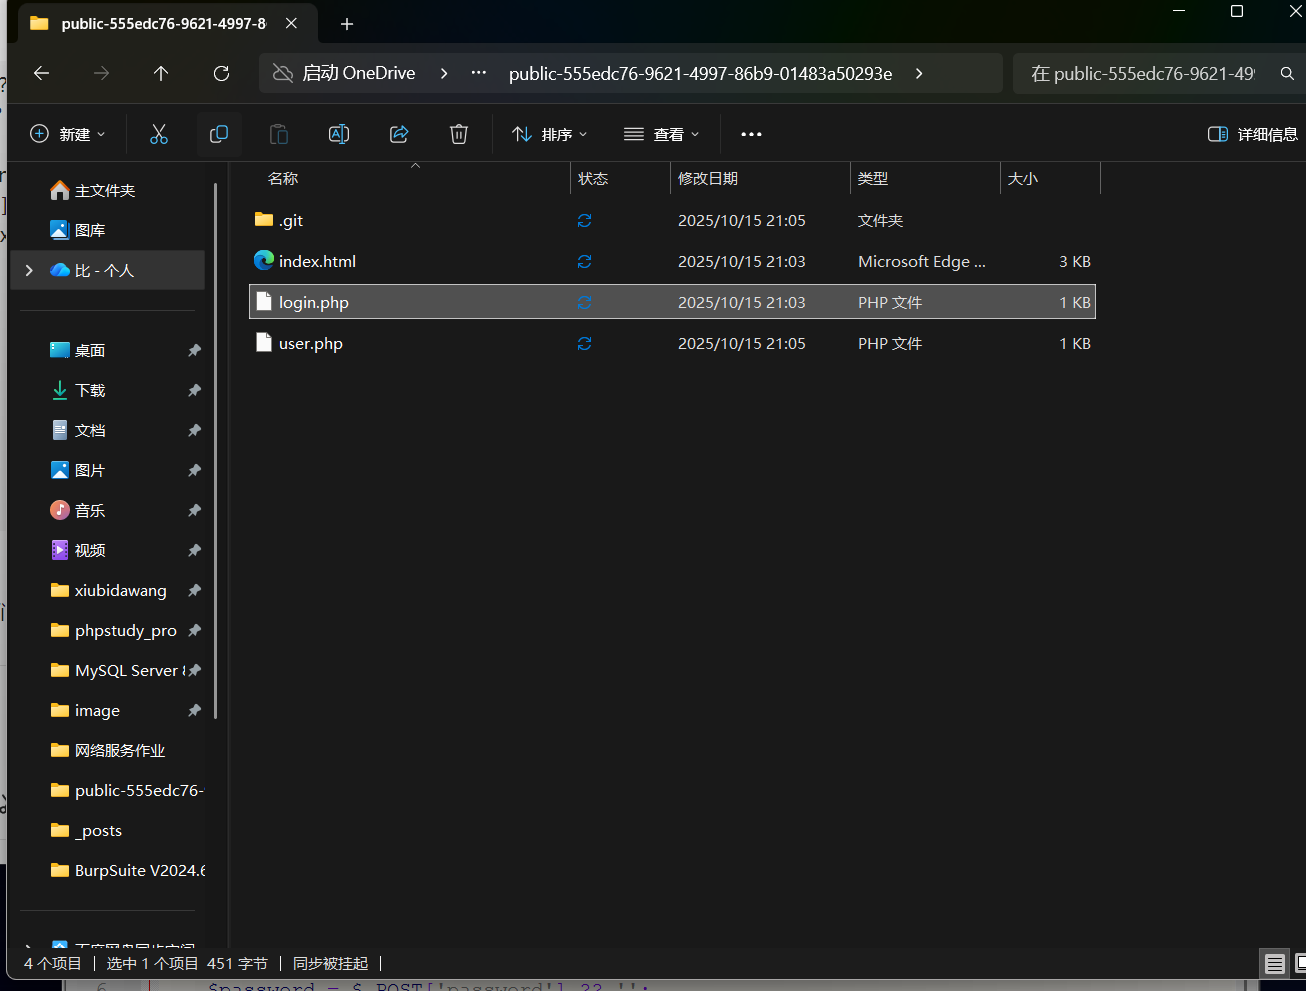Viewport: 1306px width, 991px height.
Task: Open the three-dot more options menu
Action: pos(751,134)
